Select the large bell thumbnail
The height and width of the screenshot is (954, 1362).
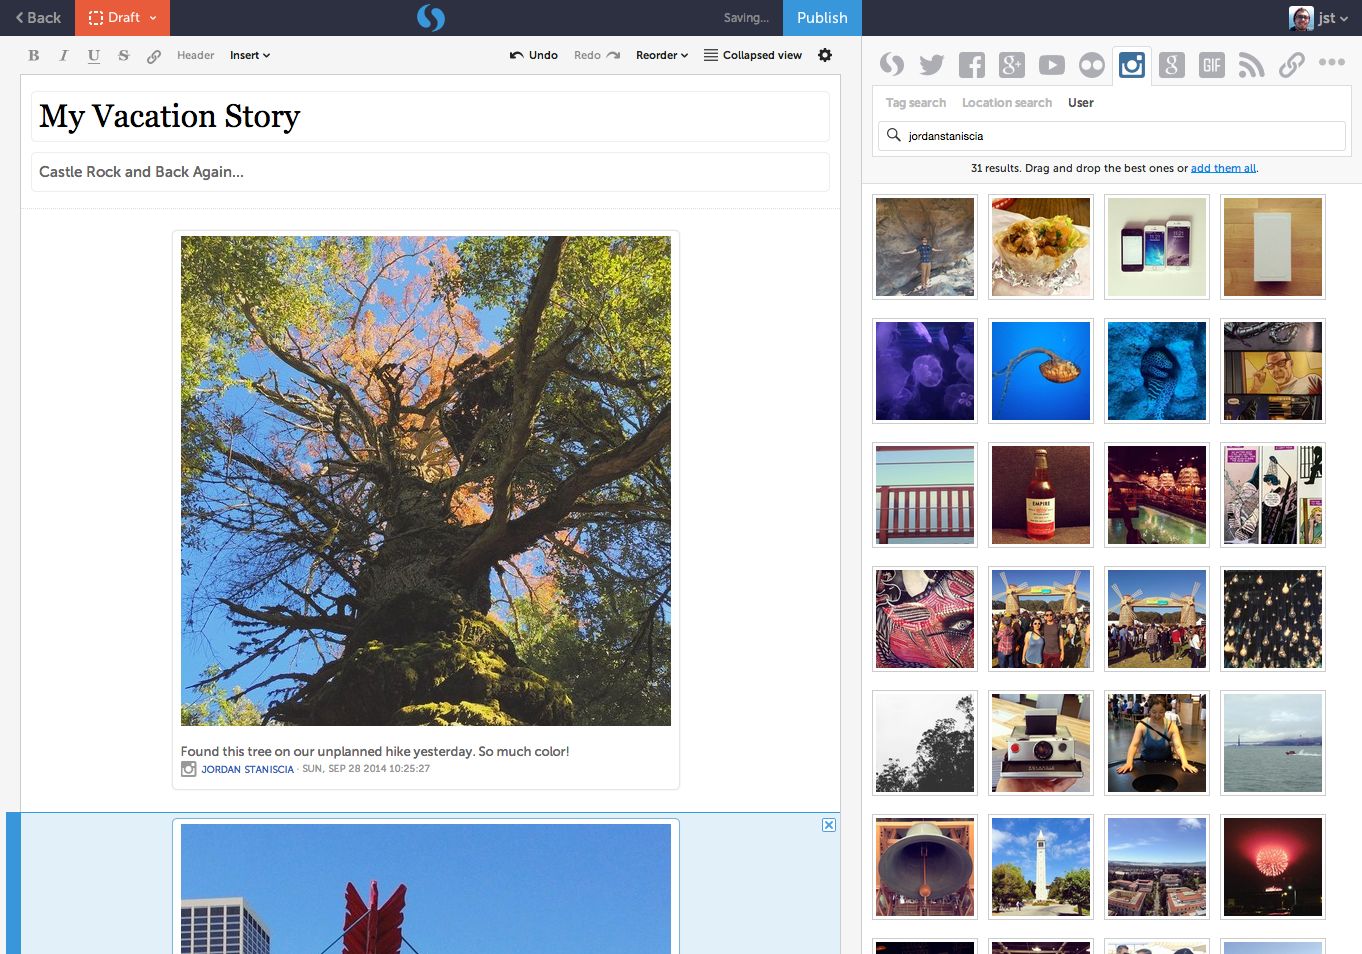click(x=925, y=867)
